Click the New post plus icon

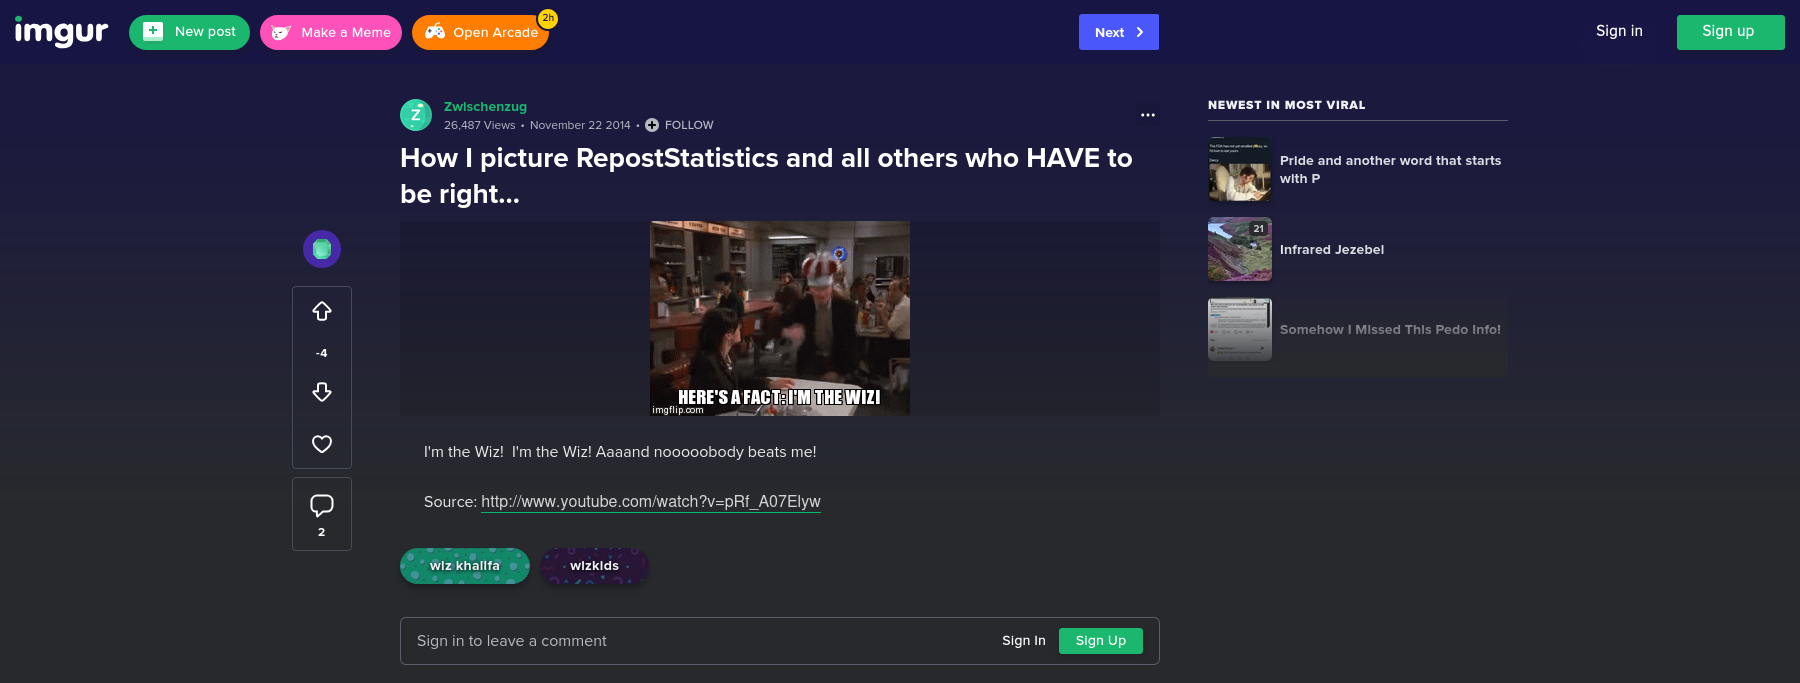pos(153,31)
